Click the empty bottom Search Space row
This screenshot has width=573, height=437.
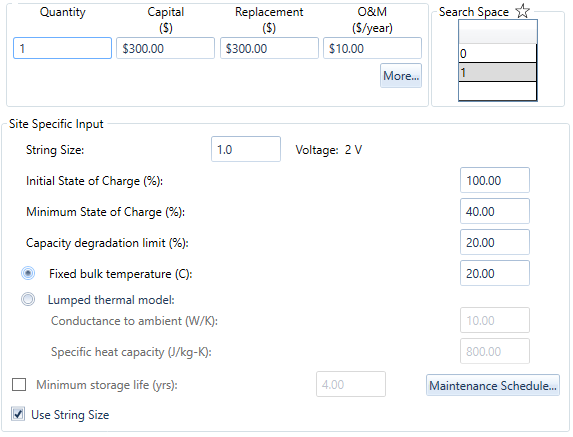coord(498,91)
